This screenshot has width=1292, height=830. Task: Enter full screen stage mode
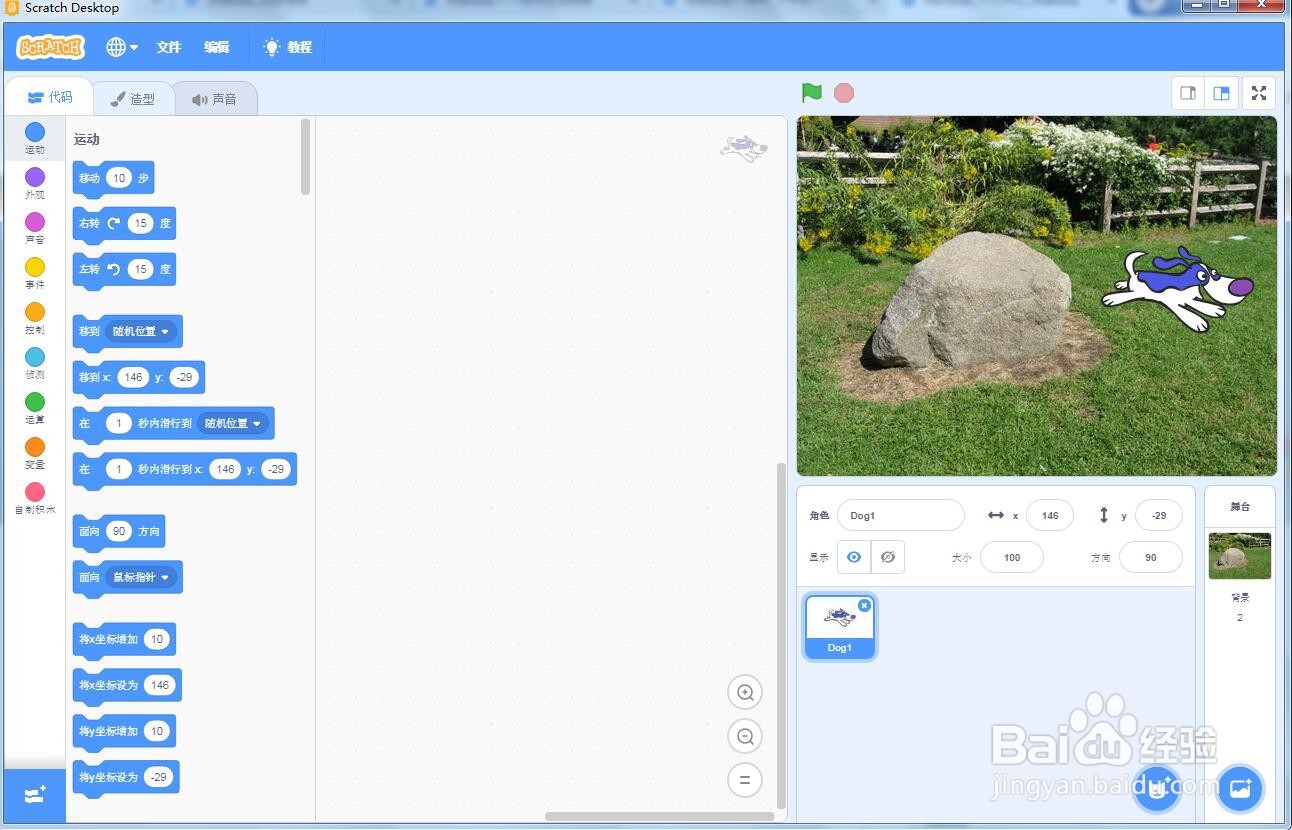tap(1259, 93)
